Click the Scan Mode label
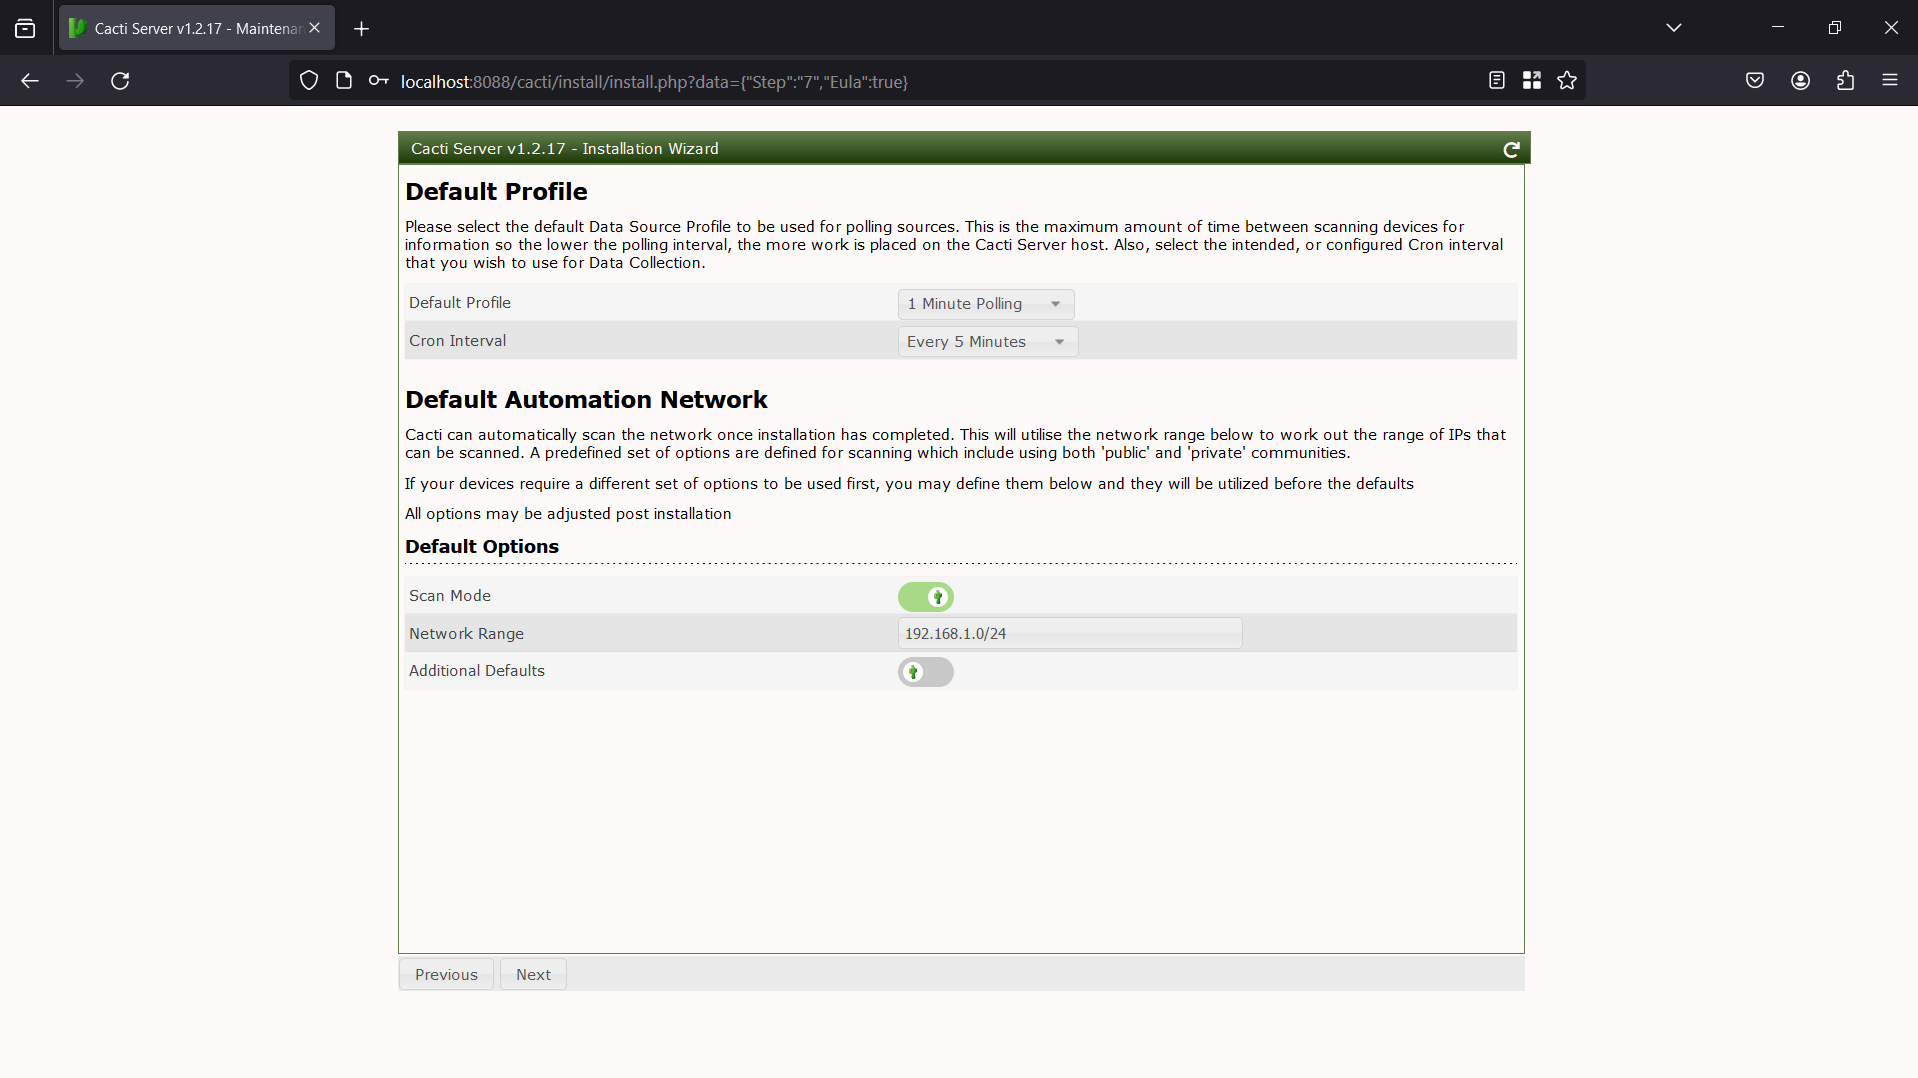 tap(450, 596)
